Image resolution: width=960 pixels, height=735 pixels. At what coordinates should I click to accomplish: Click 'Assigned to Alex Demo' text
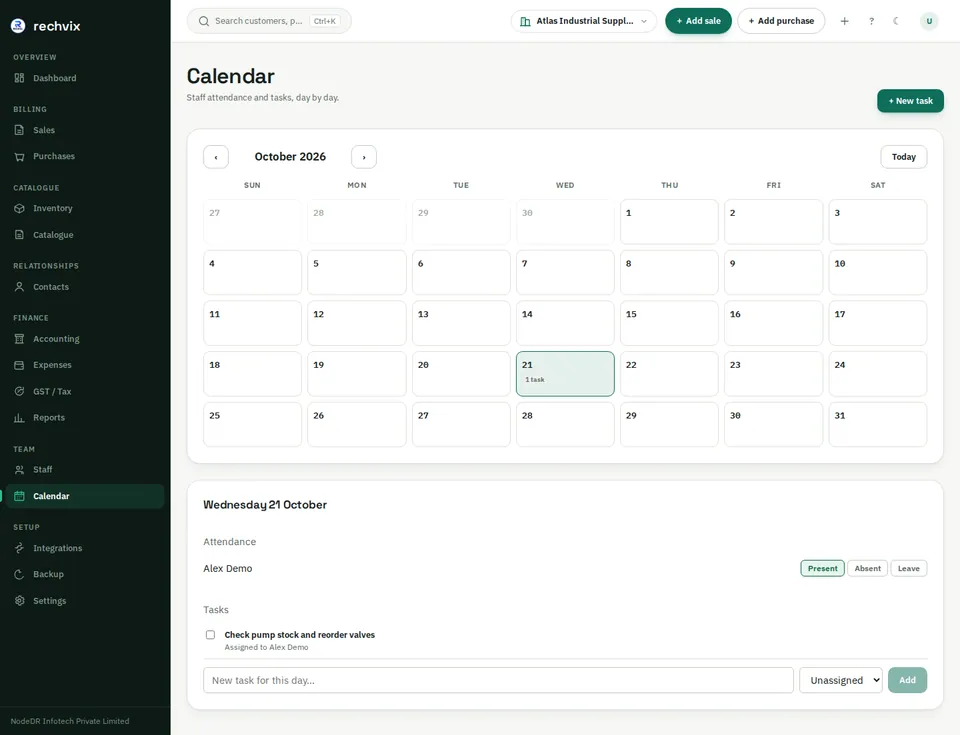click(x=266, y=647)
